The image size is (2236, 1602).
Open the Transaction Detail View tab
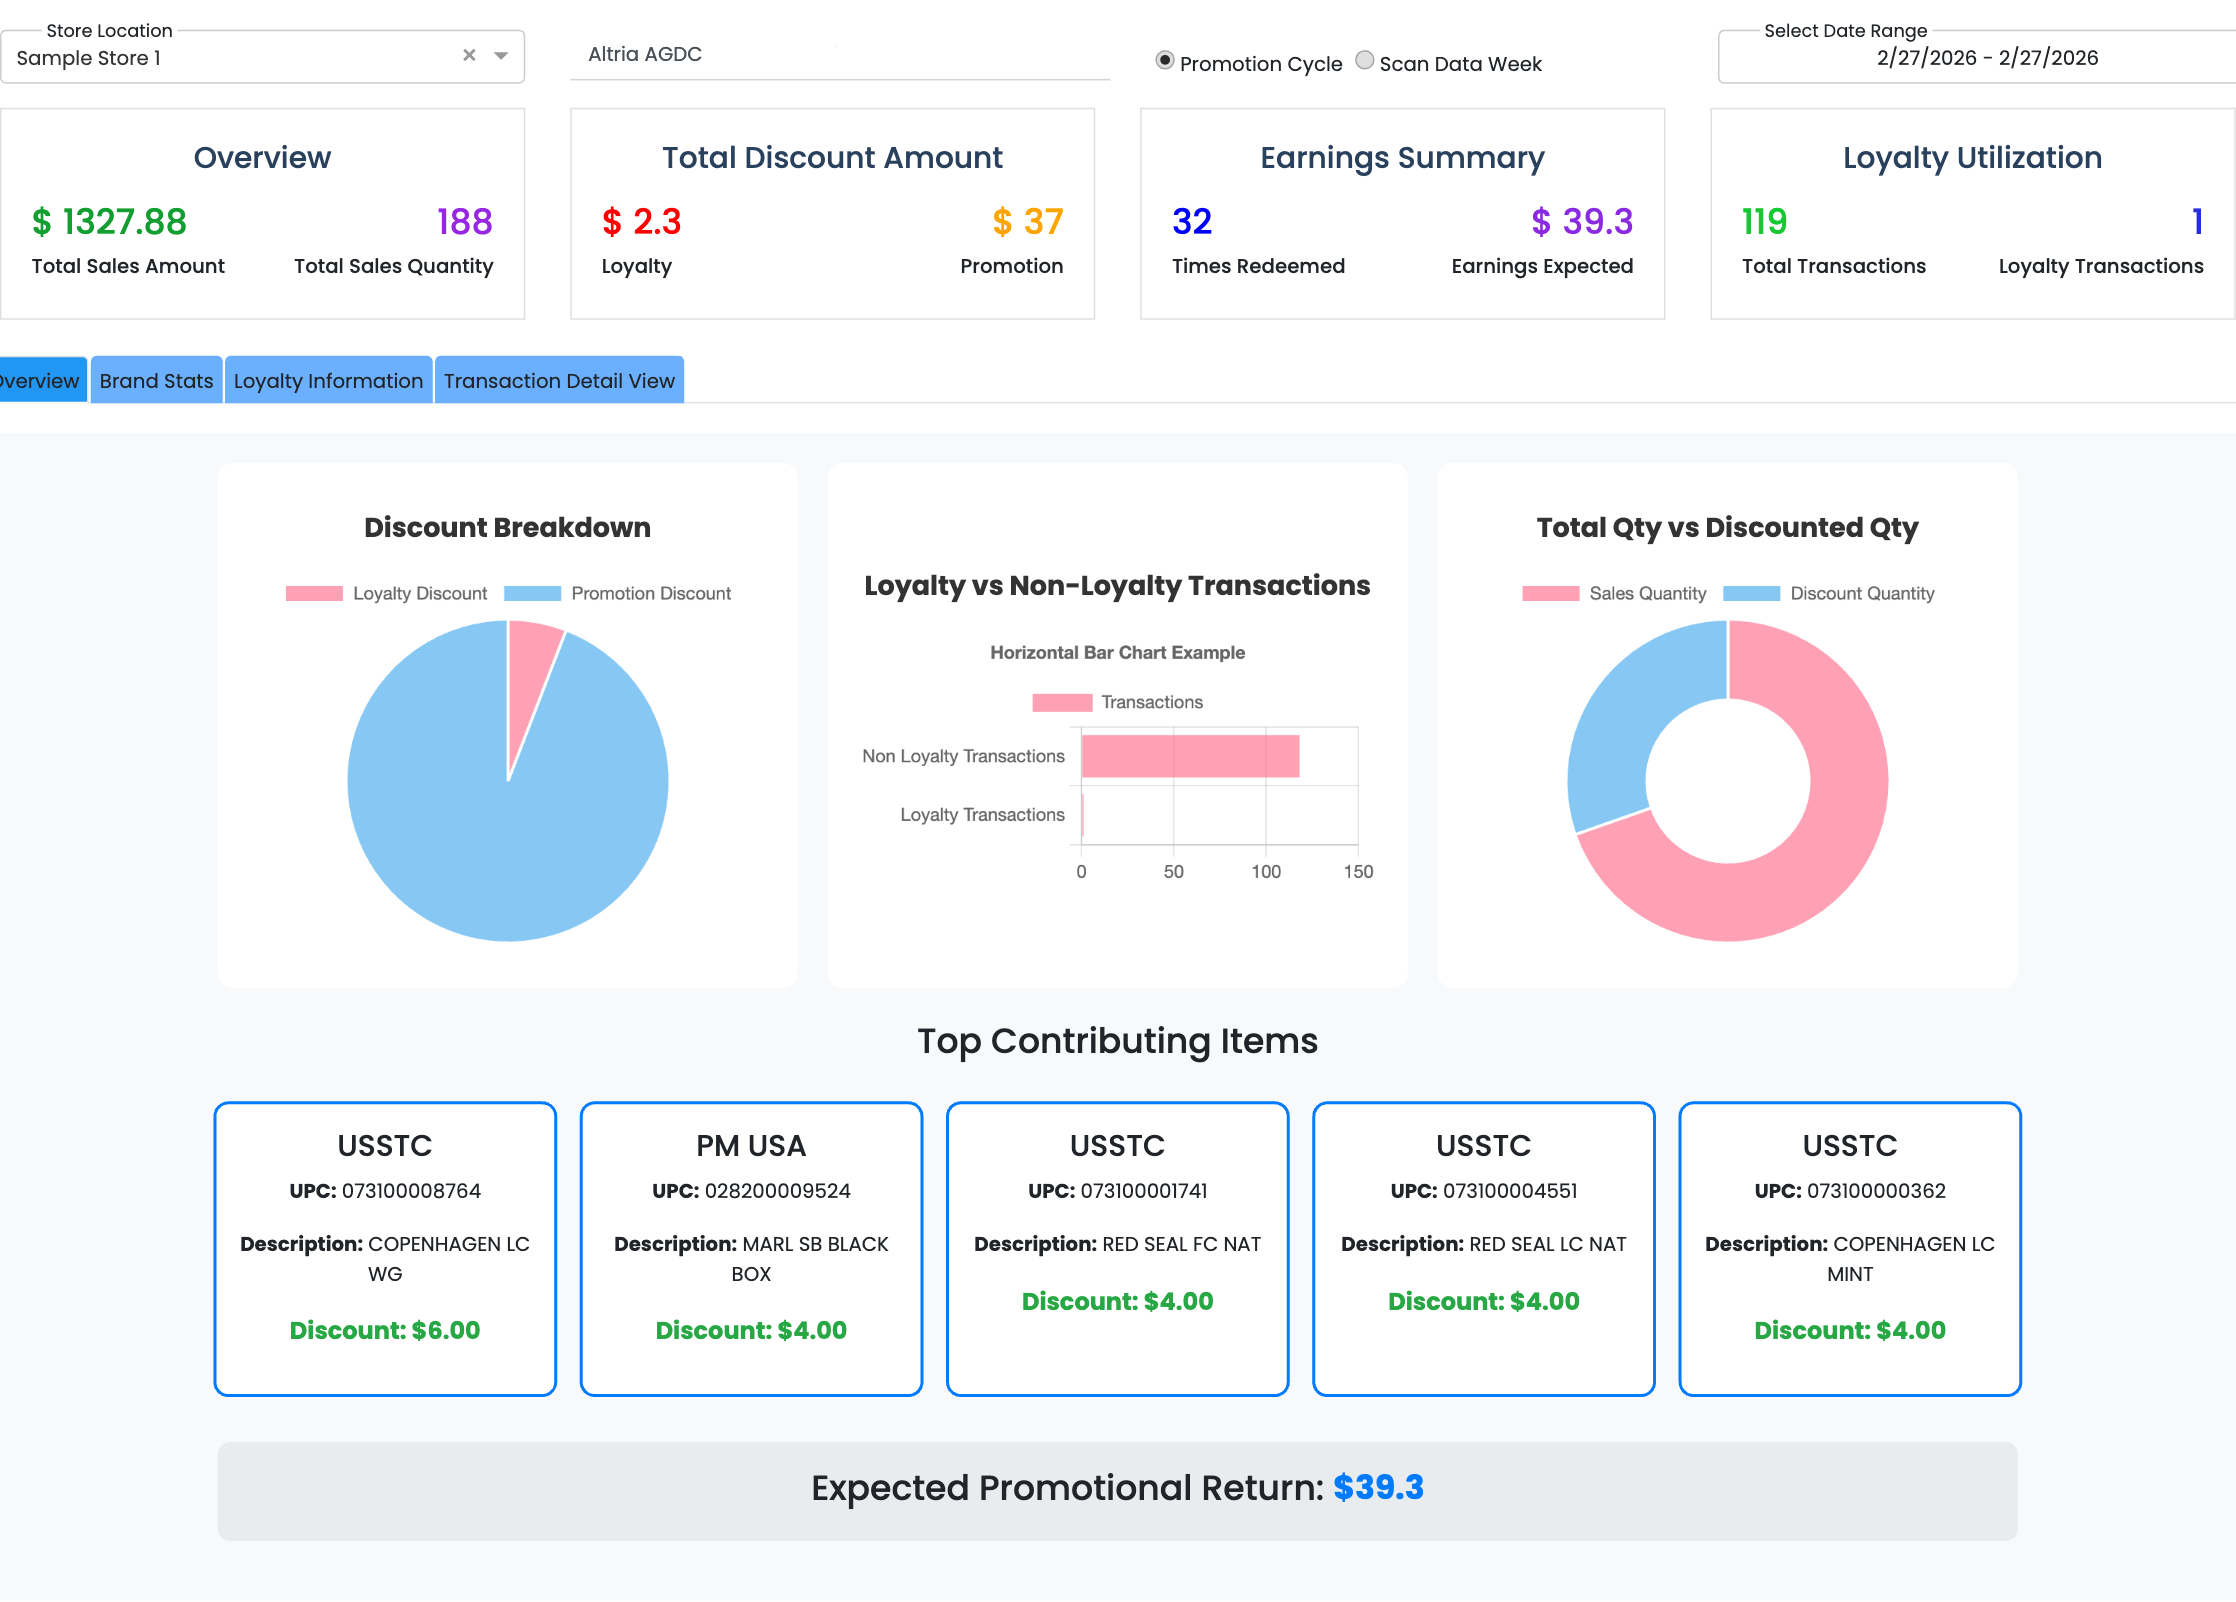(559, 381)
